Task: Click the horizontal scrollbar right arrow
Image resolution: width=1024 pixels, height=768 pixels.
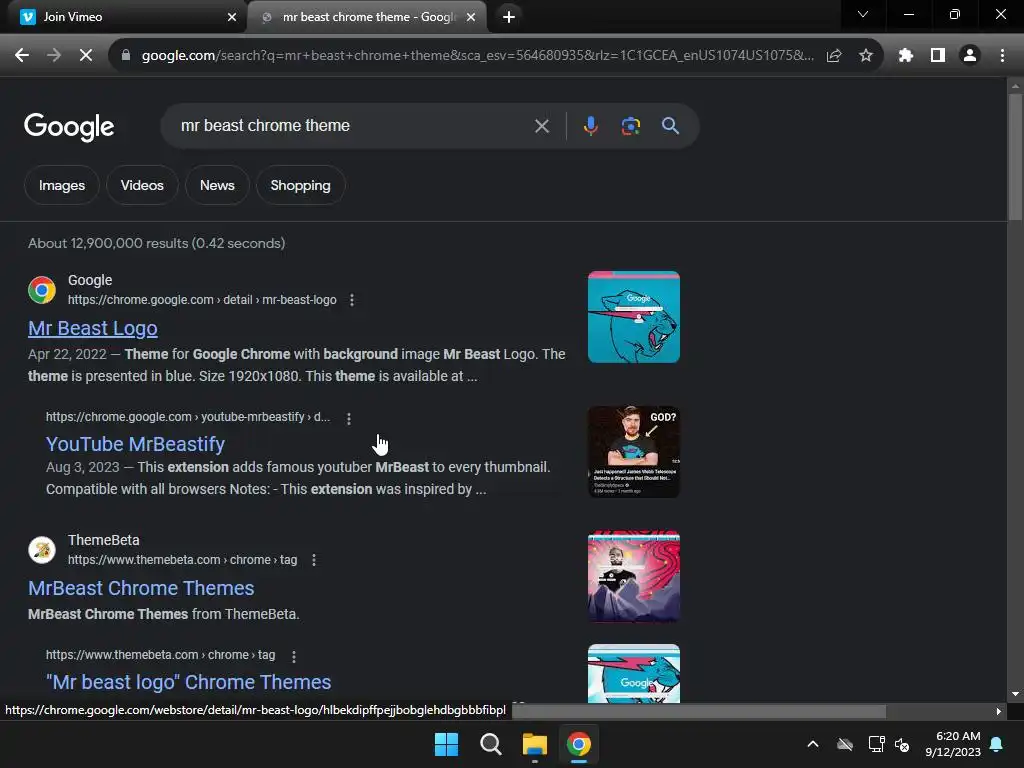Action: pyautogui.click(x=999, y=712)
